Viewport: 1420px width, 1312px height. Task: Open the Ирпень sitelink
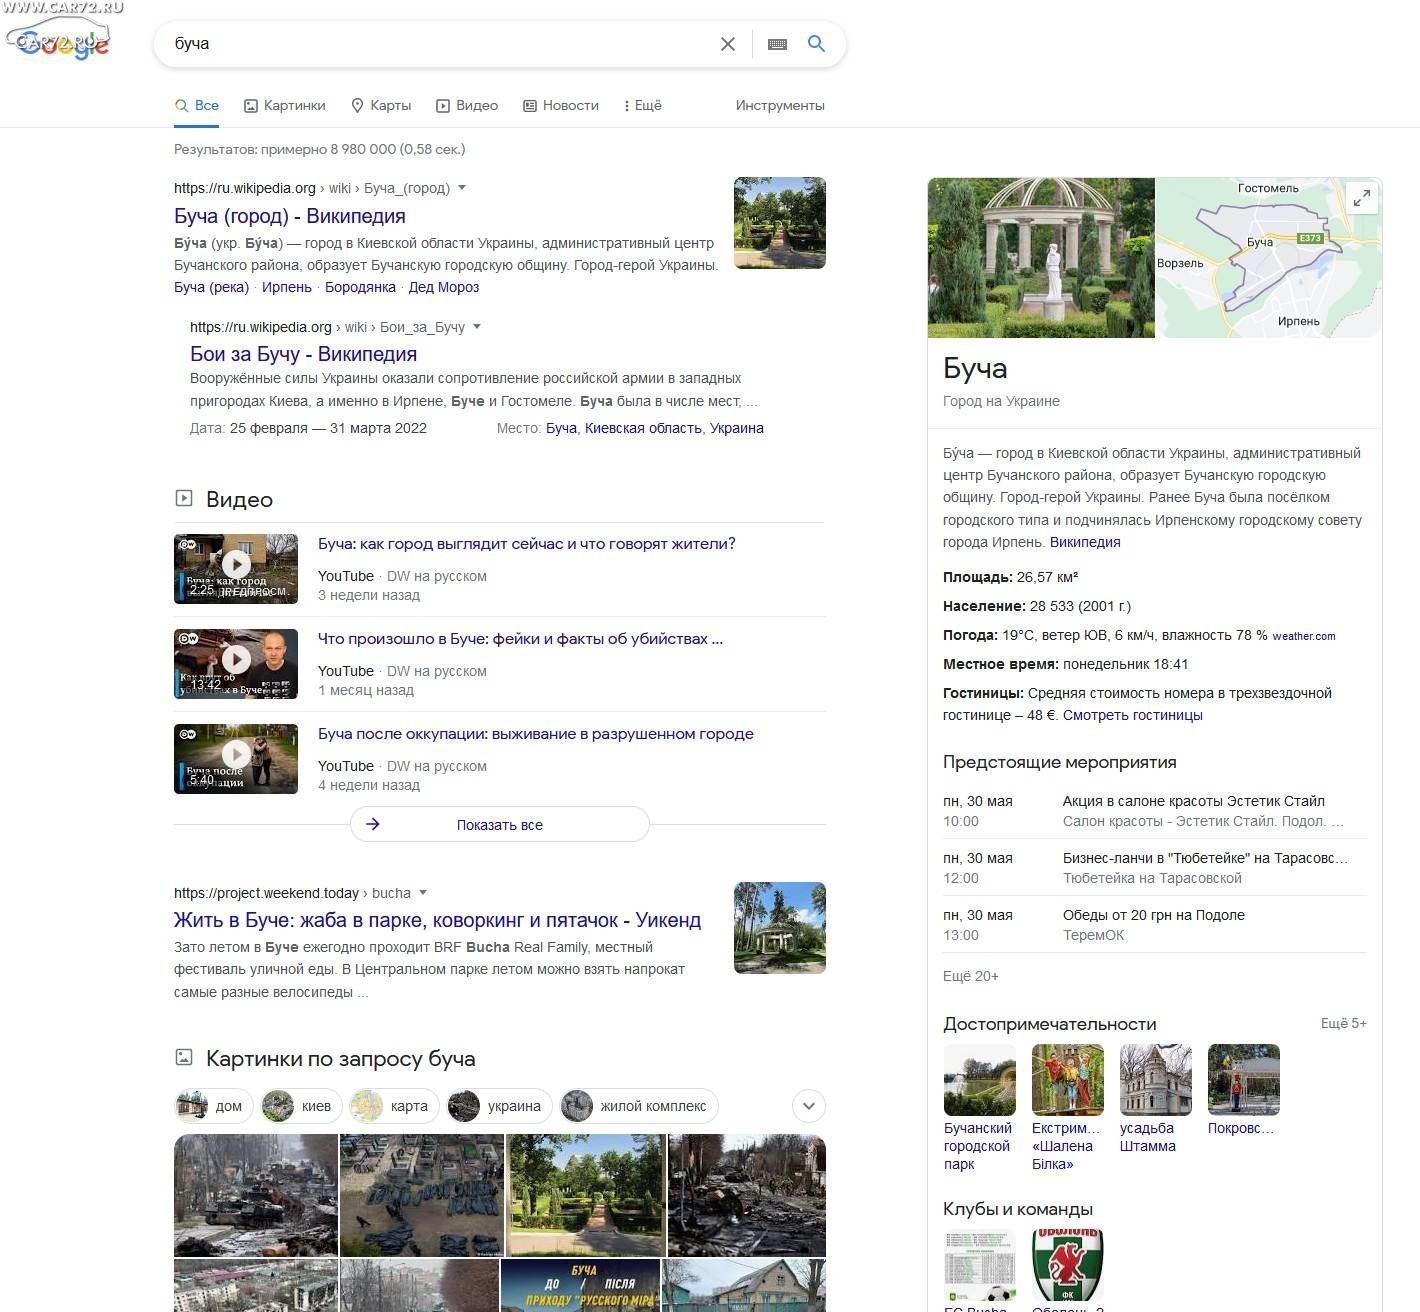(287, 287)
